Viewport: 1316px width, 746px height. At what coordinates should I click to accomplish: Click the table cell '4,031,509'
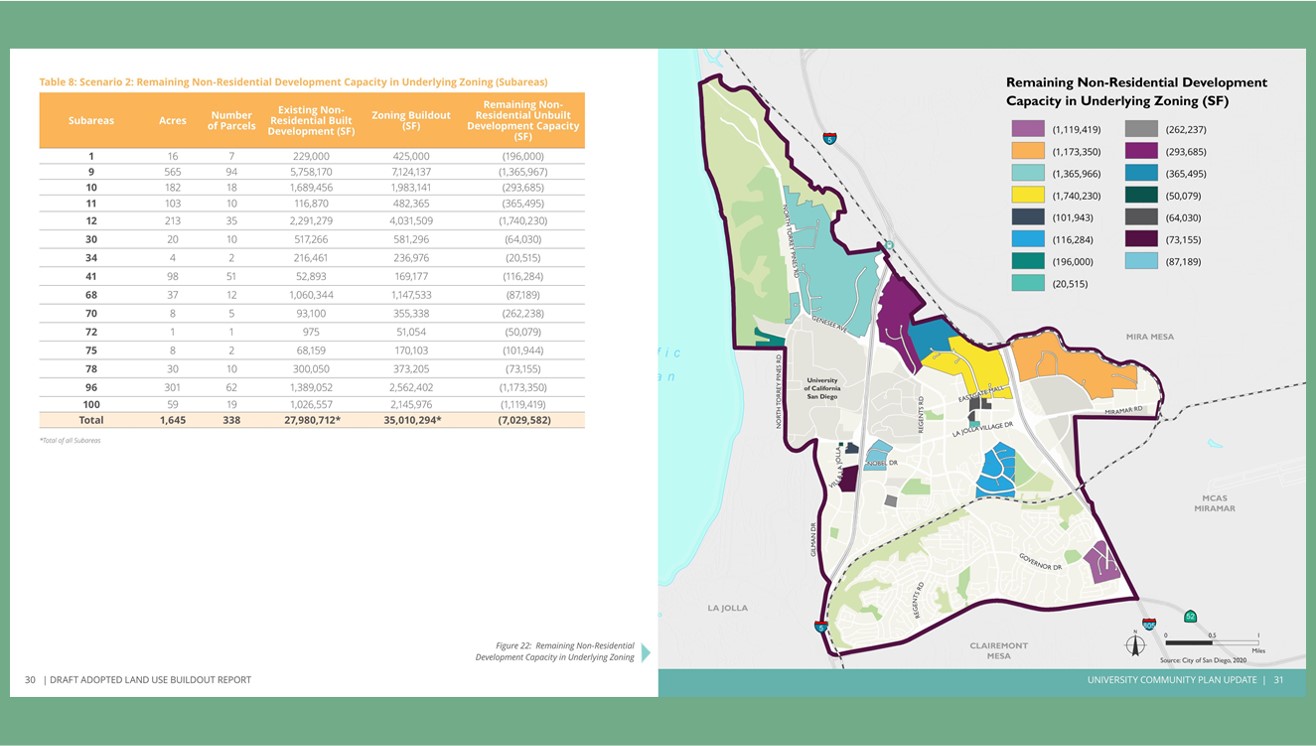[x=410, y=220]
